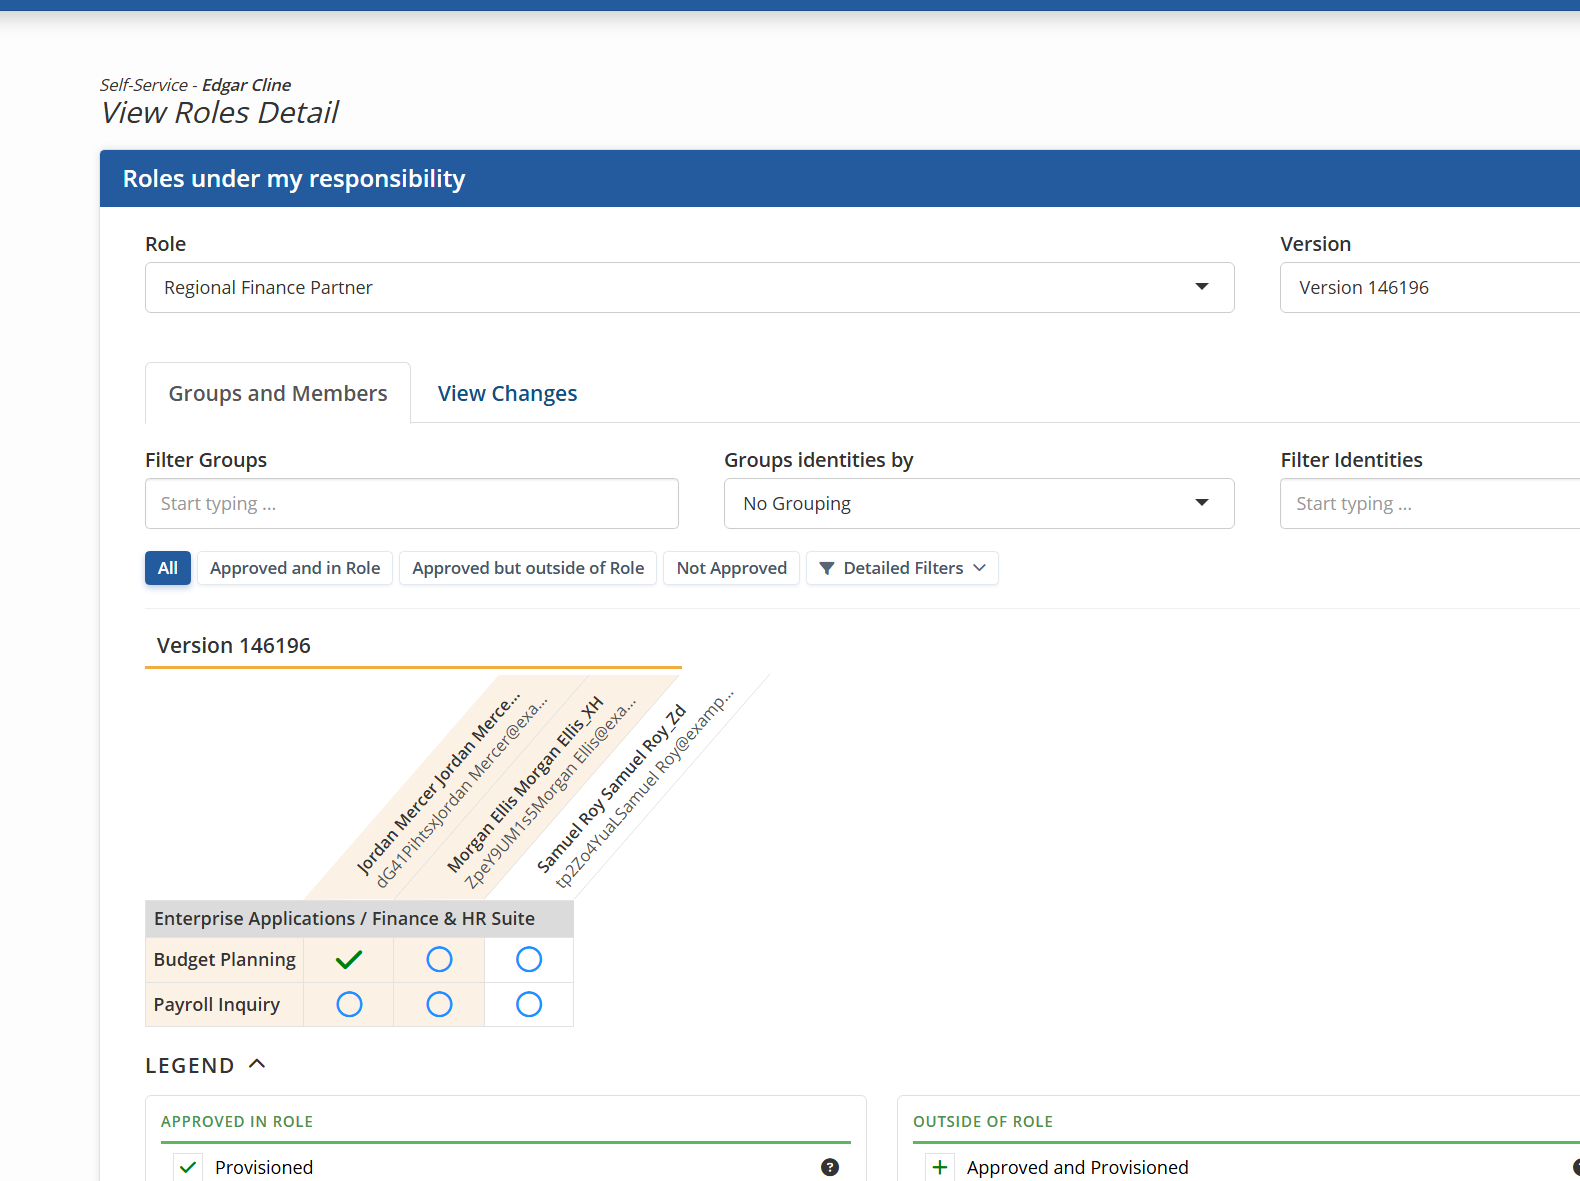Click Samuel Roy's Budget Planning circle
The image size is (1580, 1181).
click(529, 960)
